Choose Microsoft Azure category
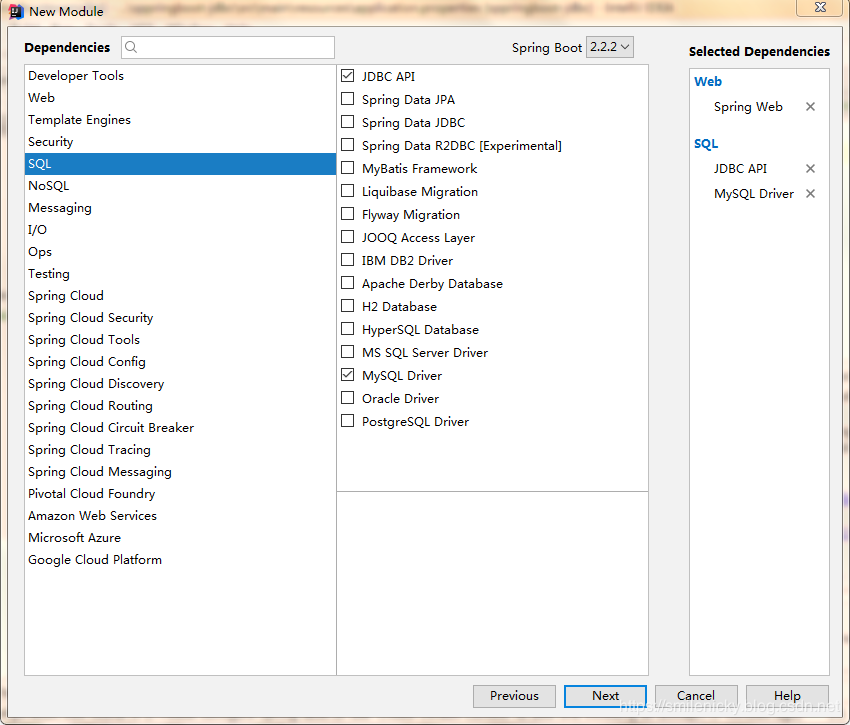The width and height of the screenshot is (850, 725). pyautogui.click(x=180, y=538)
